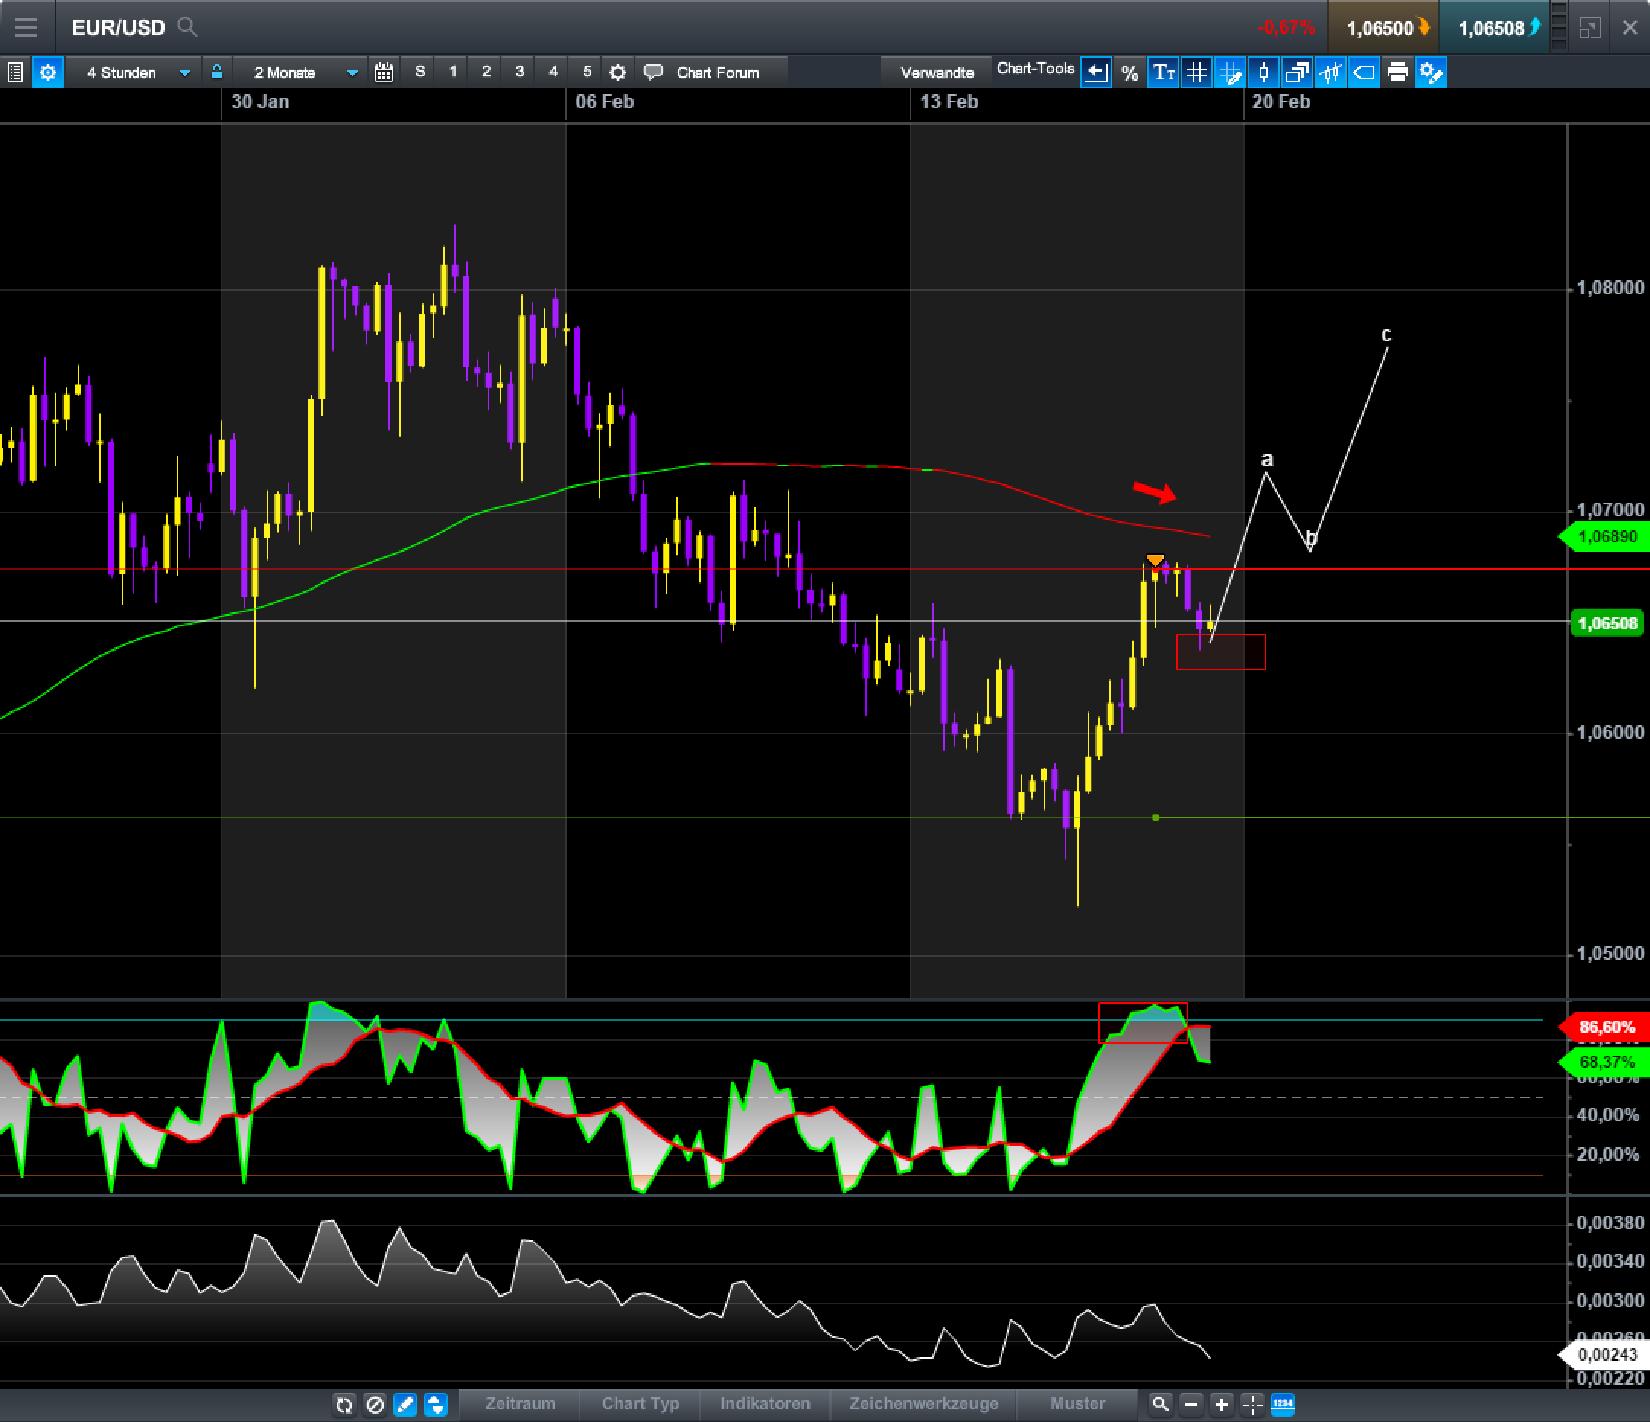This screenshot has width=1650, height=1422.
Task: Toggle the chart lock padlock icon
Action: pos(216,72)
